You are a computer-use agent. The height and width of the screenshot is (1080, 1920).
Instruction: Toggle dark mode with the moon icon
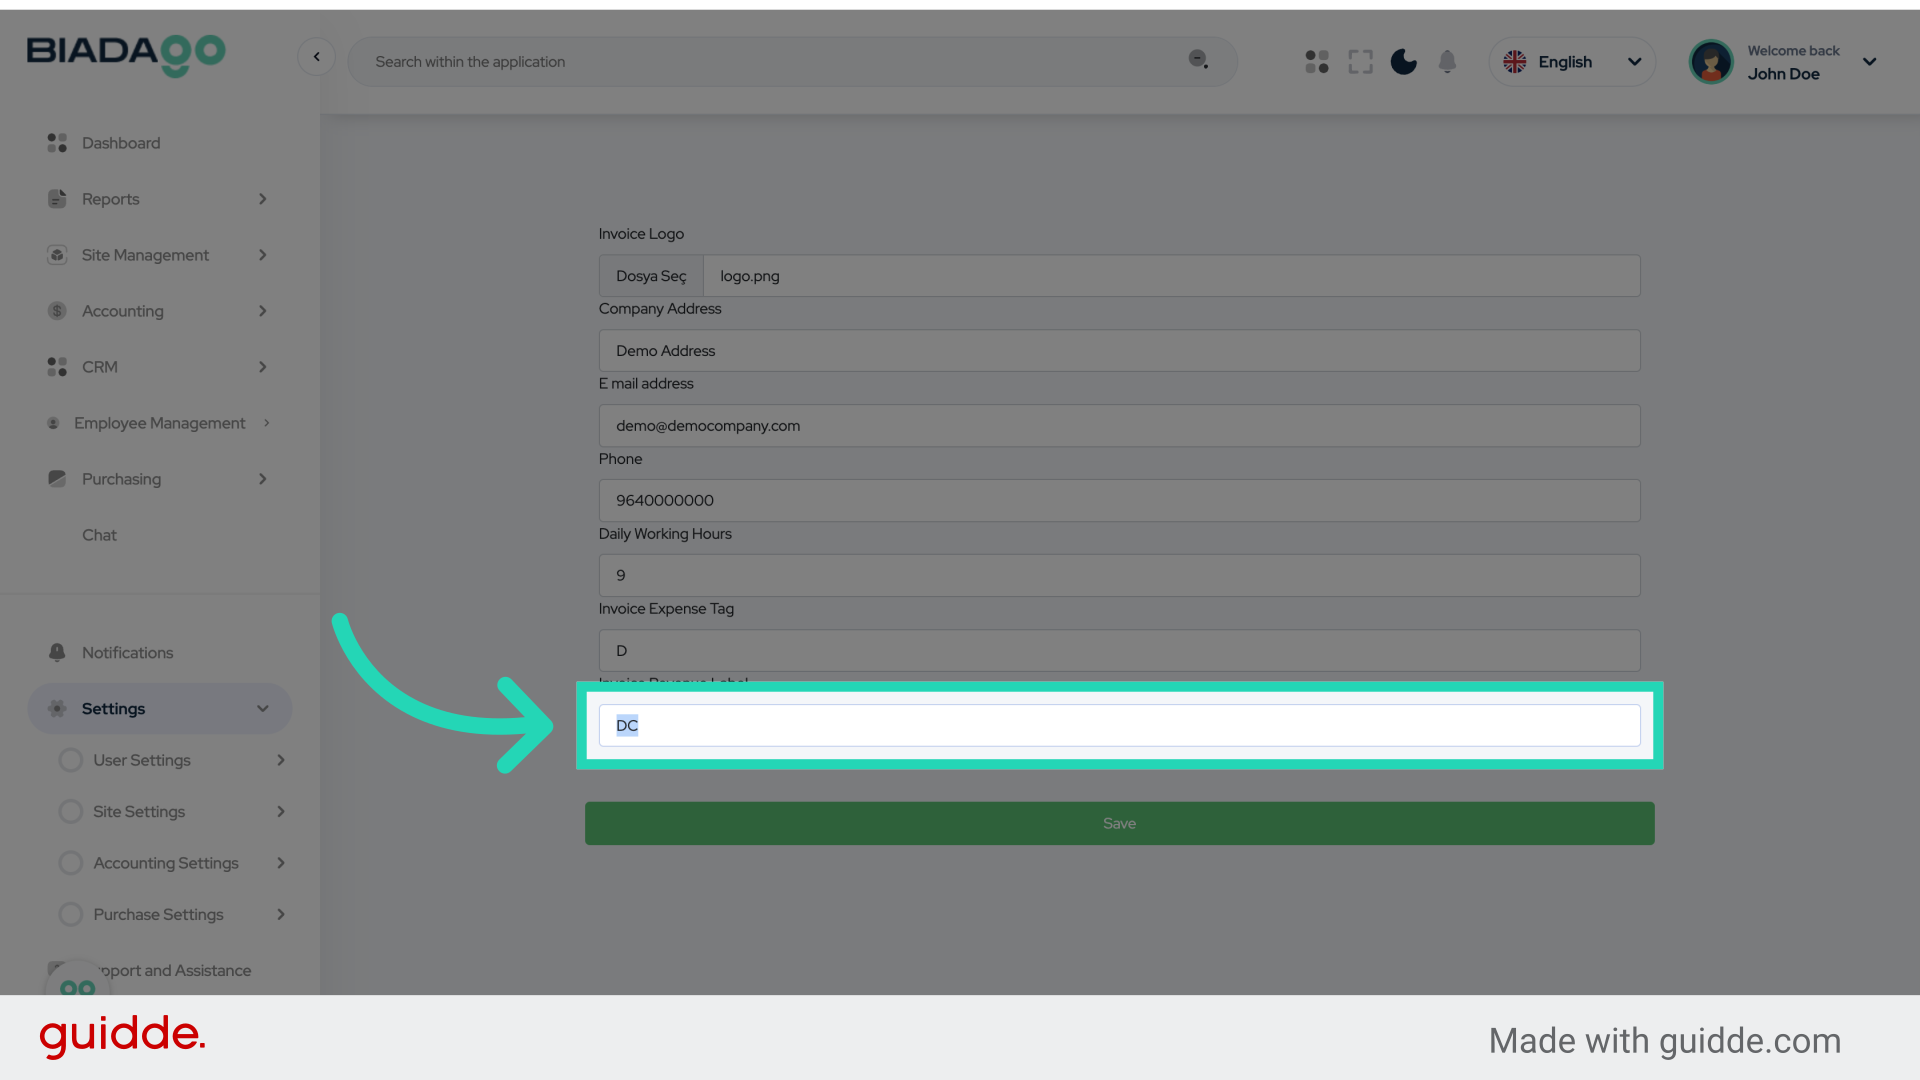1404,62
